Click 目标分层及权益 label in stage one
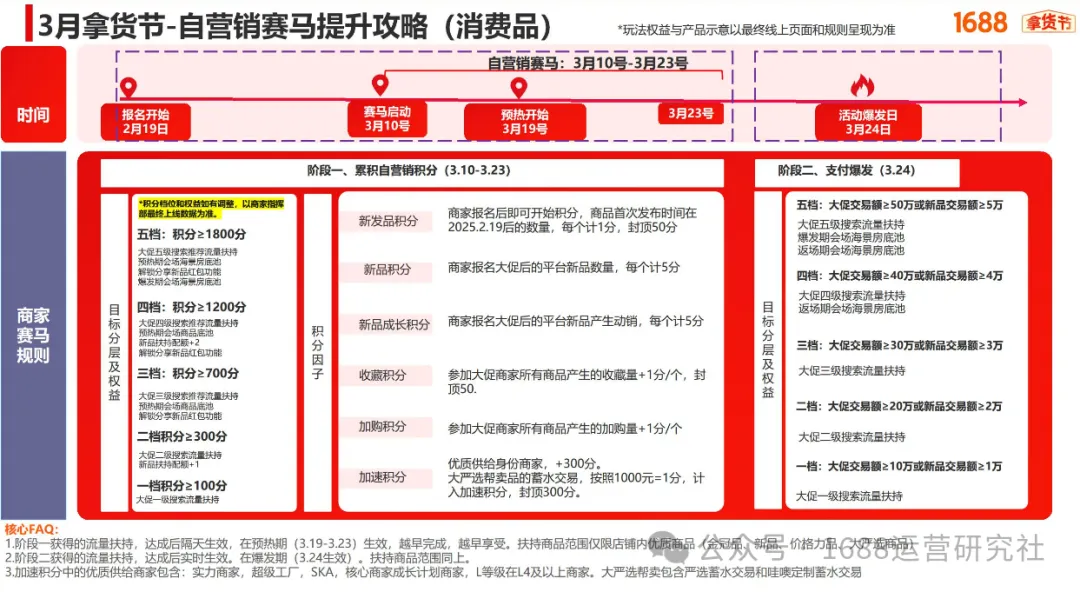This screenshot has width=1080, height=592. 114,352
